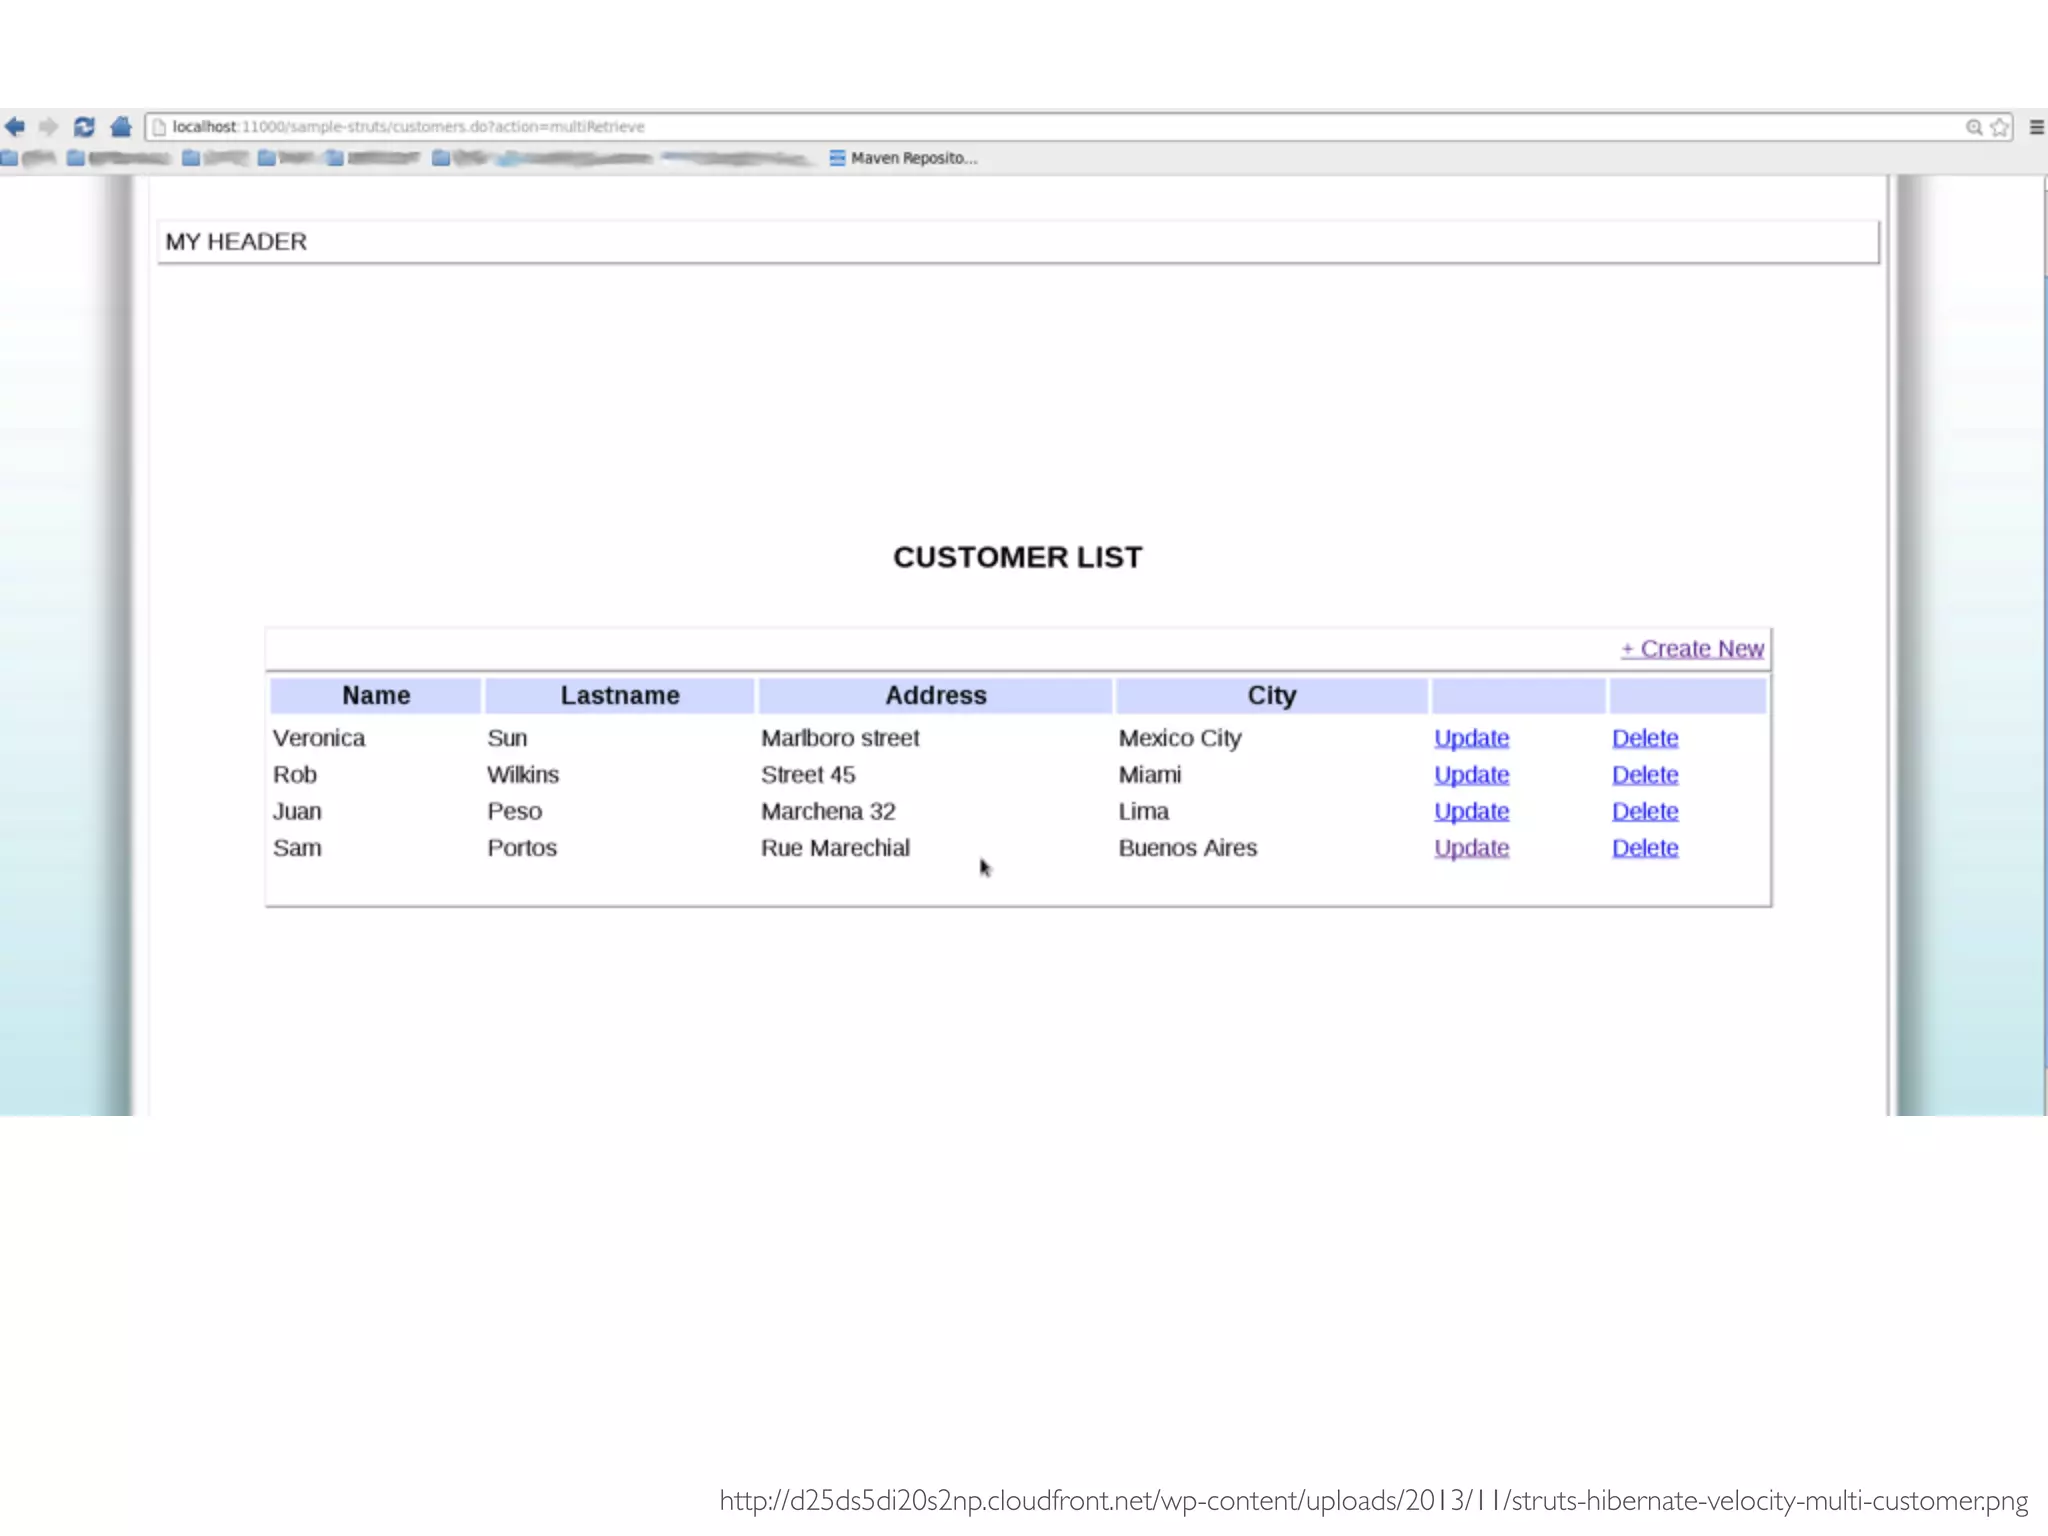2048x1536 pixels.
Task: Click the MY HEADER text
Action: (x=236, y=242)
